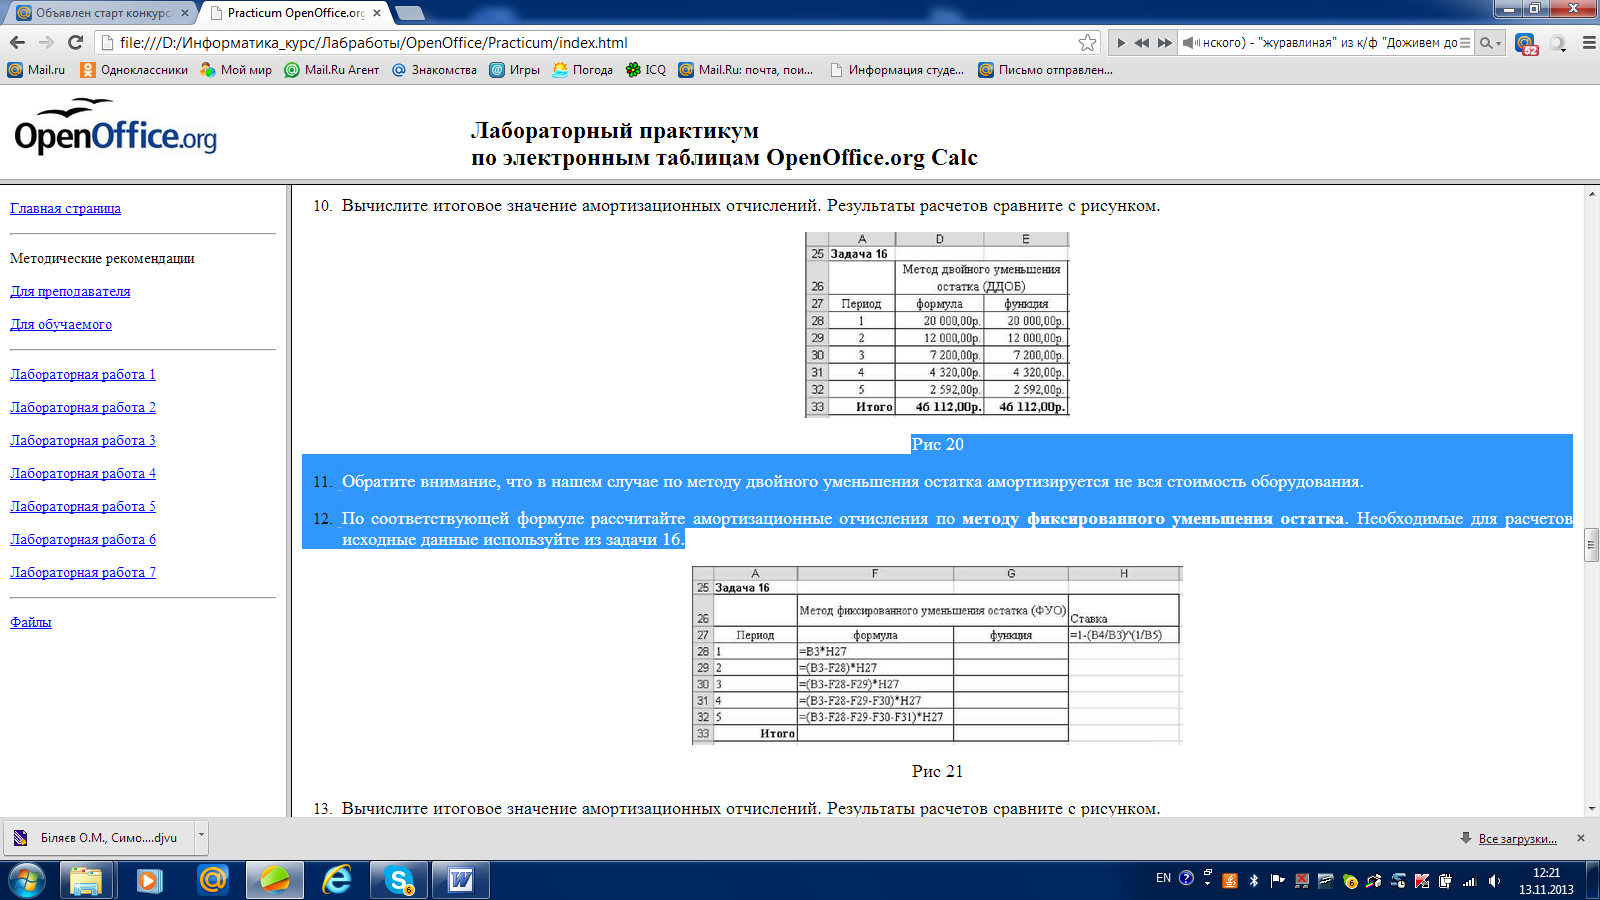Open Лабораторная работа 5

coord(83,506)
